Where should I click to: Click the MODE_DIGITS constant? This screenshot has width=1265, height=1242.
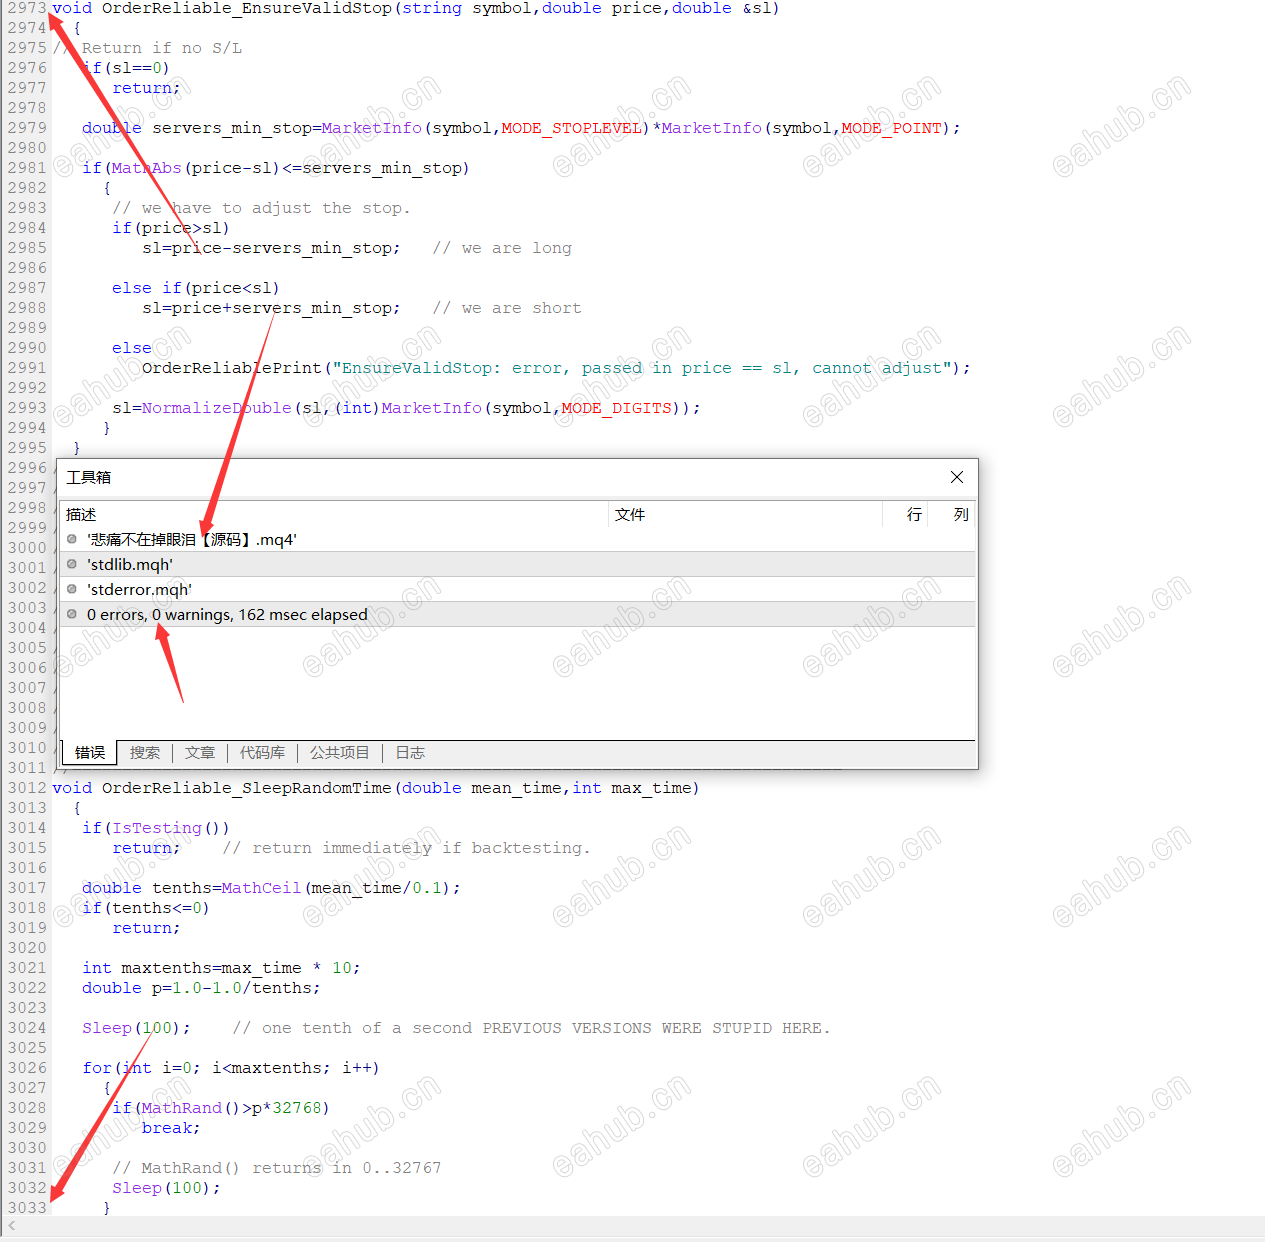pyautogui.click(x=616, y=408)
